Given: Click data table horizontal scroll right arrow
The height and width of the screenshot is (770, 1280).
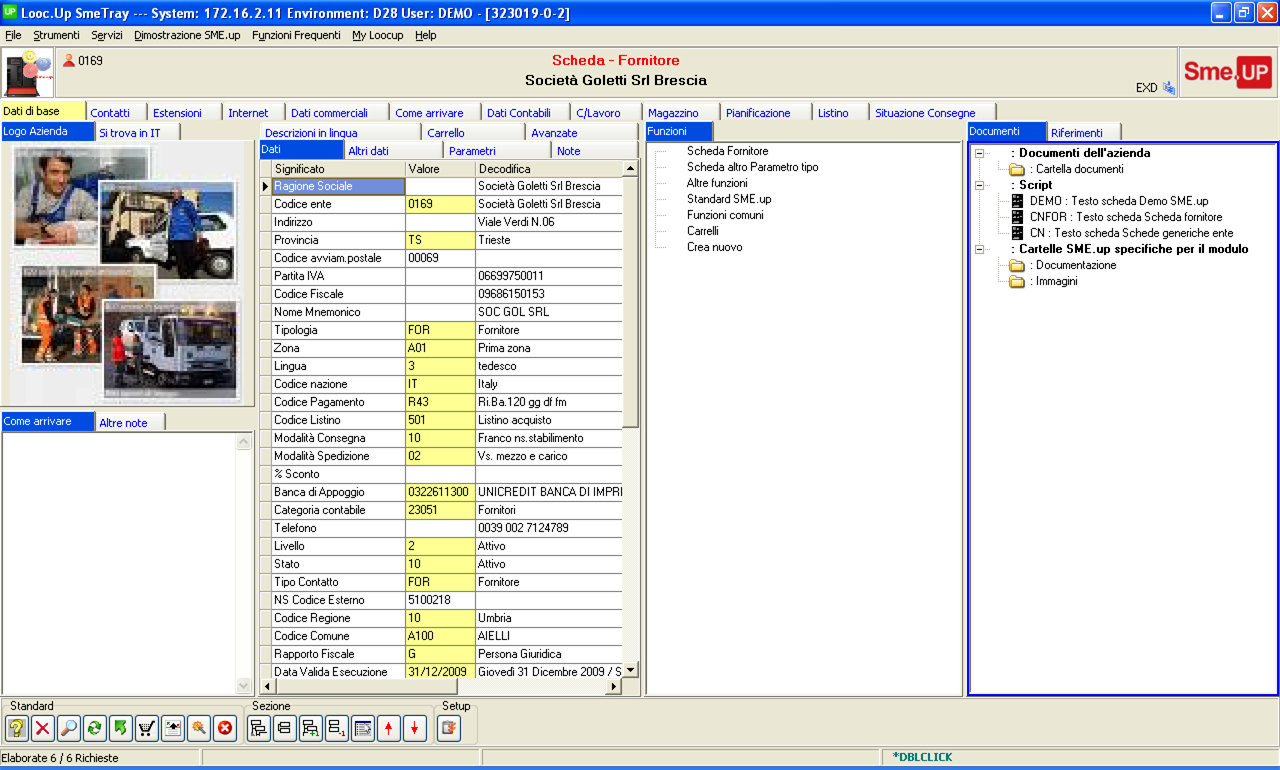Looking at the screenshot, I should (614, 687).
